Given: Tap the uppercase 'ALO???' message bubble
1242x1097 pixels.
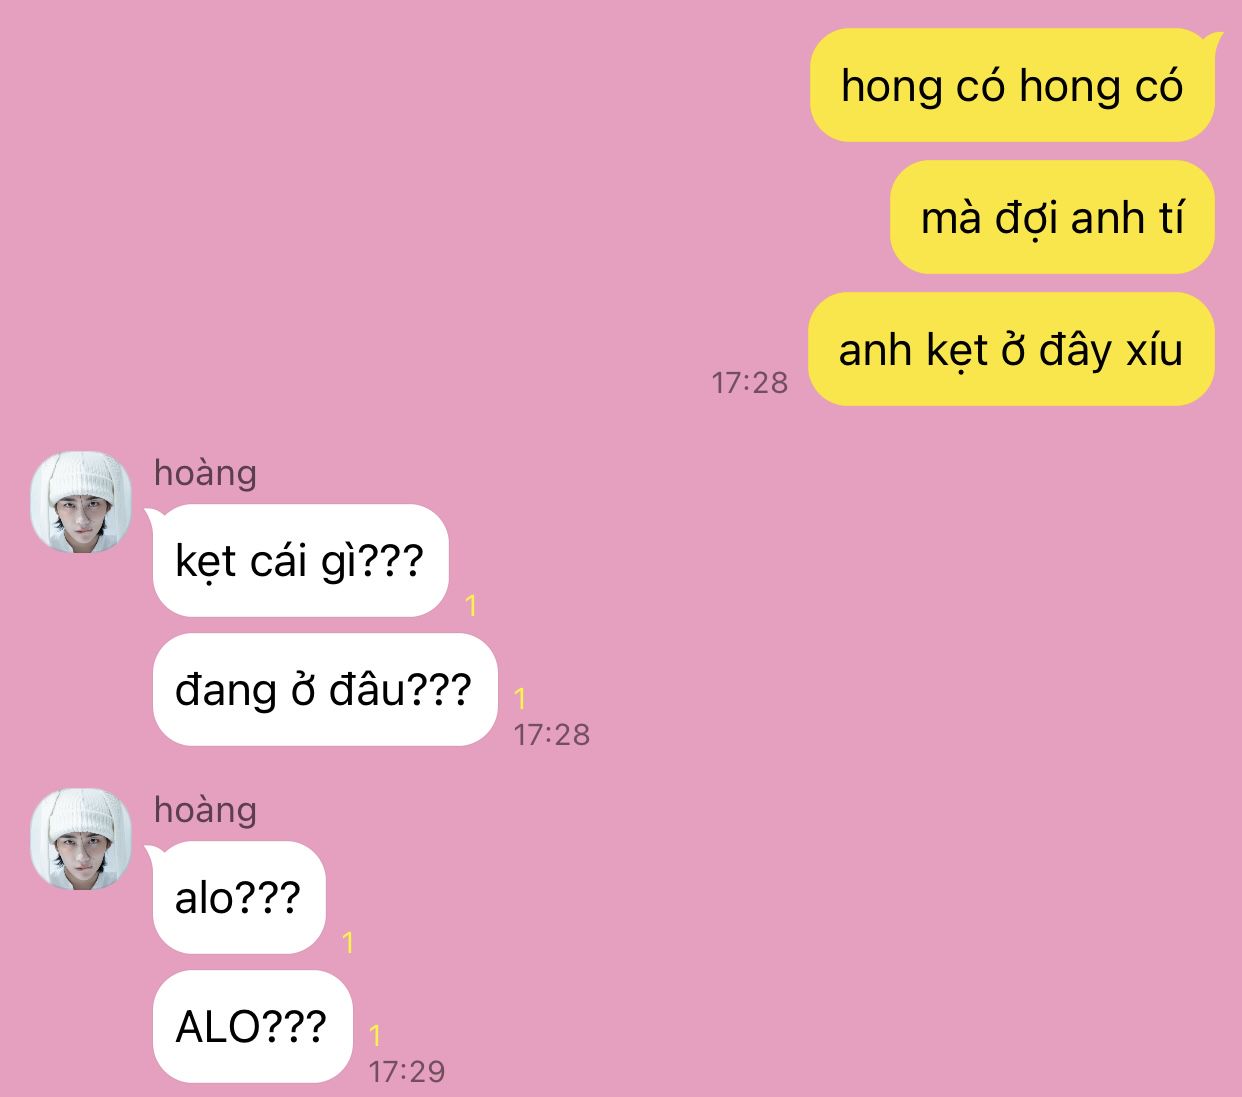Looking at the screenshot, I should [x=253, y=1026].
